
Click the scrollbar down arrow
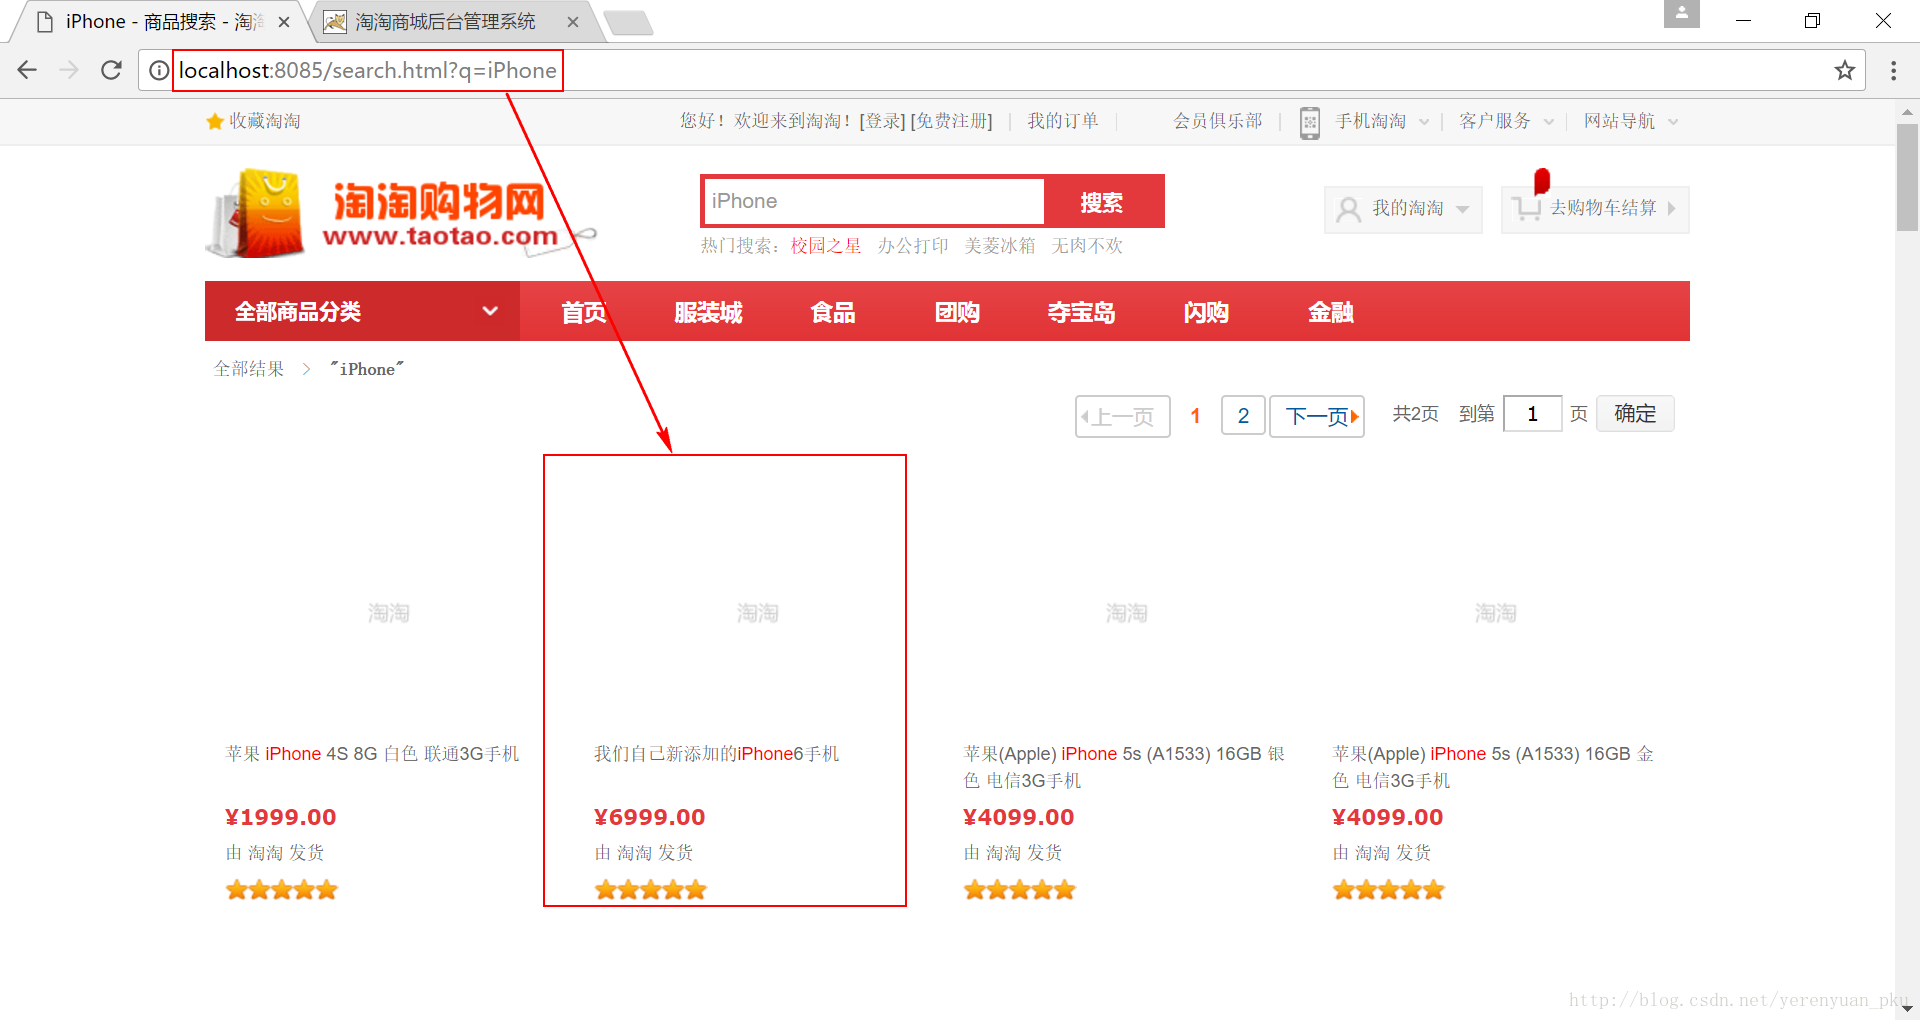tap(1907, 1009)
